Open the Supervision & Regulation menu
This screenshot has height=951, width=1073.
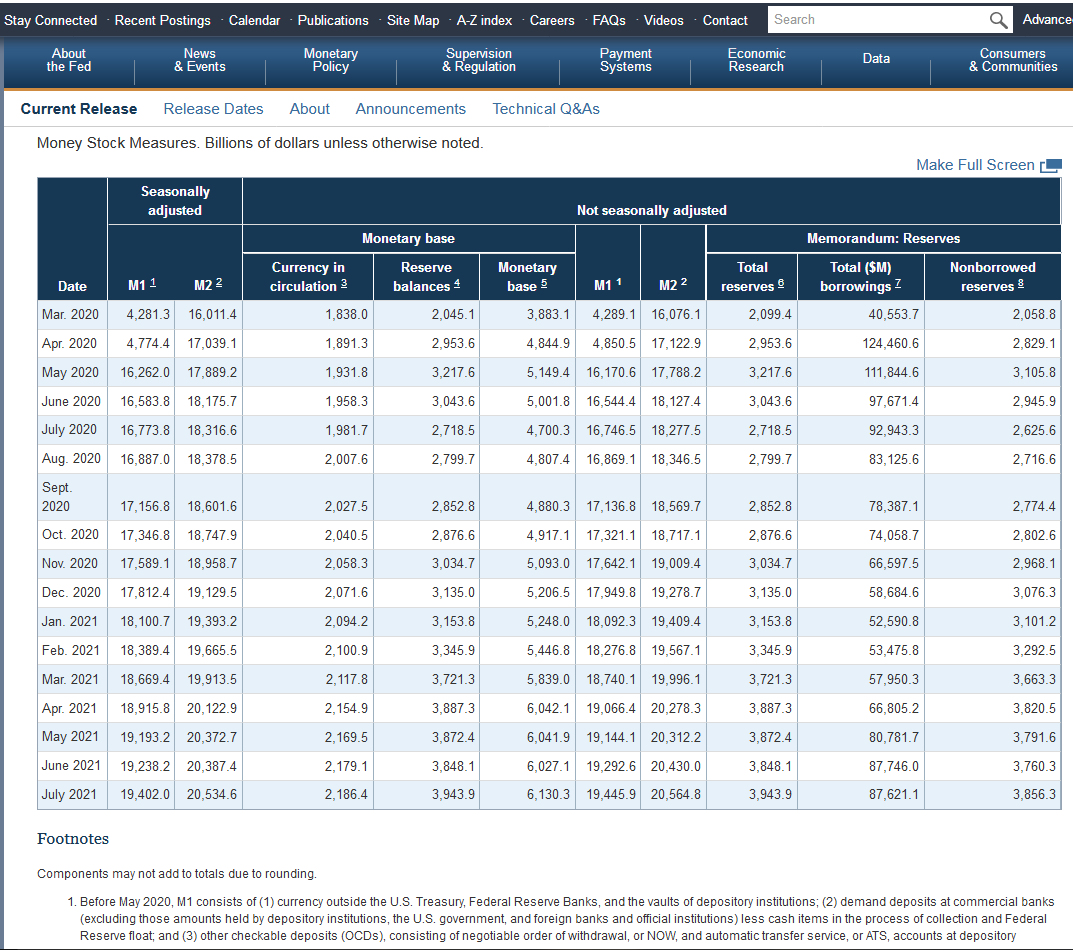coord(479,61)
